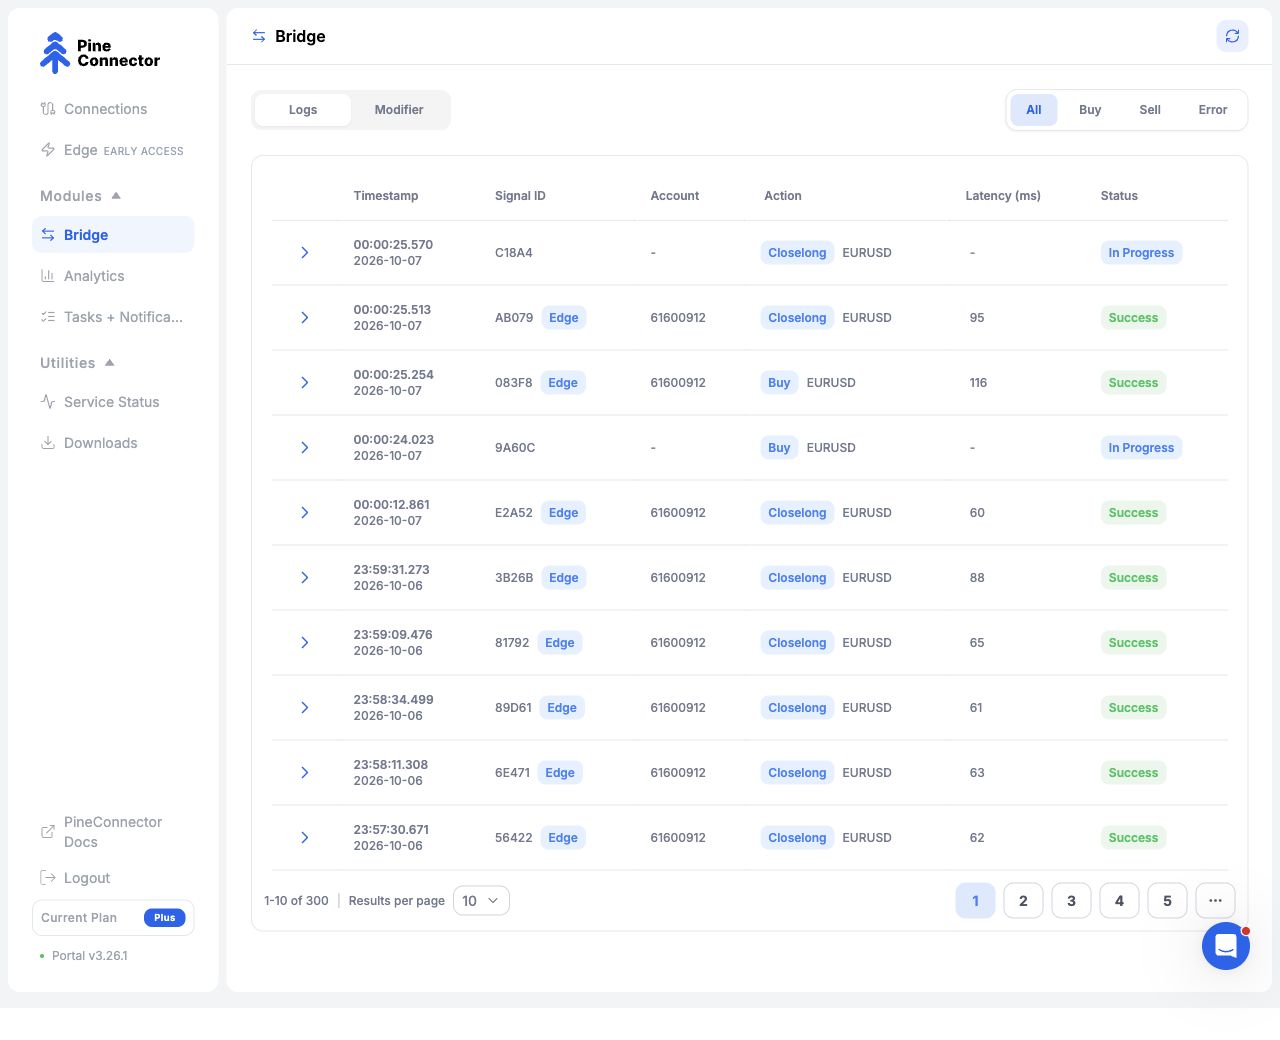Screen dimensions: 1280x1040
Task: Click the Plus plan badge
Action: coord(165,918)
